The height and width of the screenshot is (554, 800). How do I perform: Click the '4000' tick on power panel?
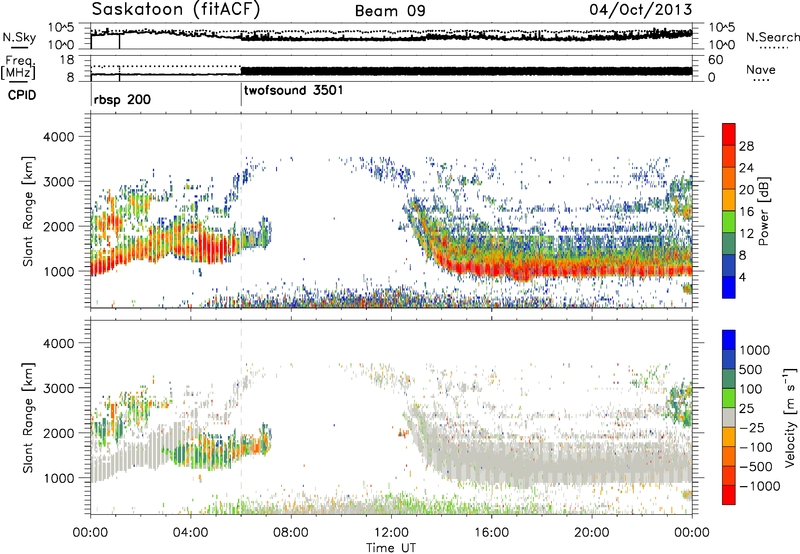click(58, 137)
